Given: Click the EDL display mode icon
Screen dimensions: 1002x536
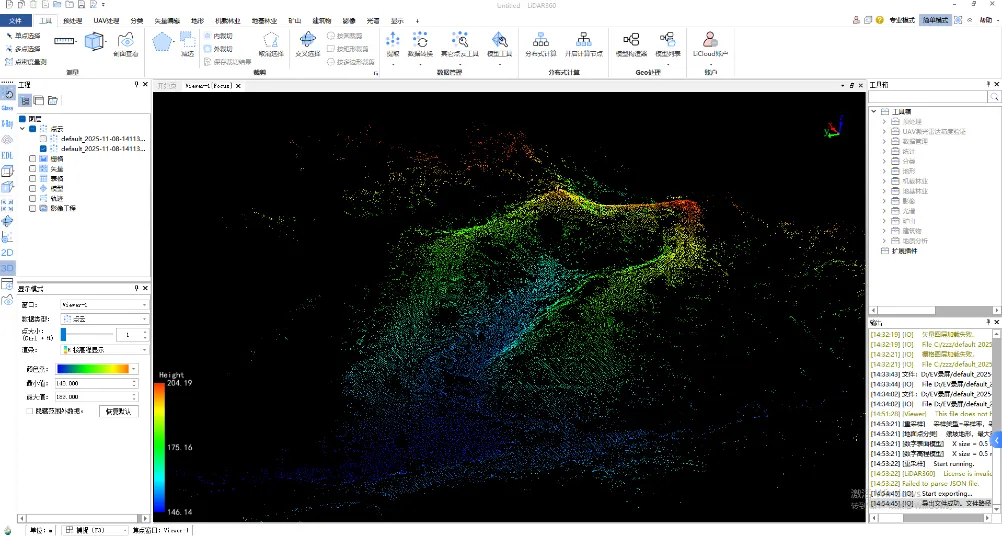Looking at the screenshot, I should (x=7, y=155).
